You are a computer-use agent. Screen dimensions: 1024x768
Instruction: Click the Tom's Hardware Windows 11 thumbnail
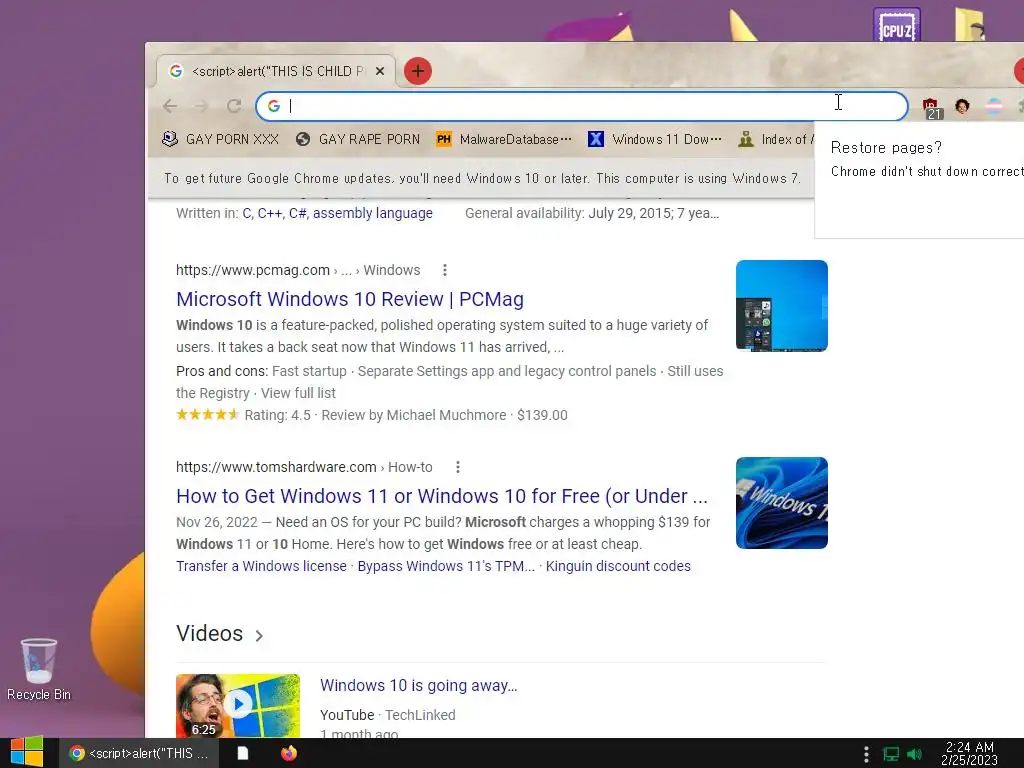tap(782, 503)
